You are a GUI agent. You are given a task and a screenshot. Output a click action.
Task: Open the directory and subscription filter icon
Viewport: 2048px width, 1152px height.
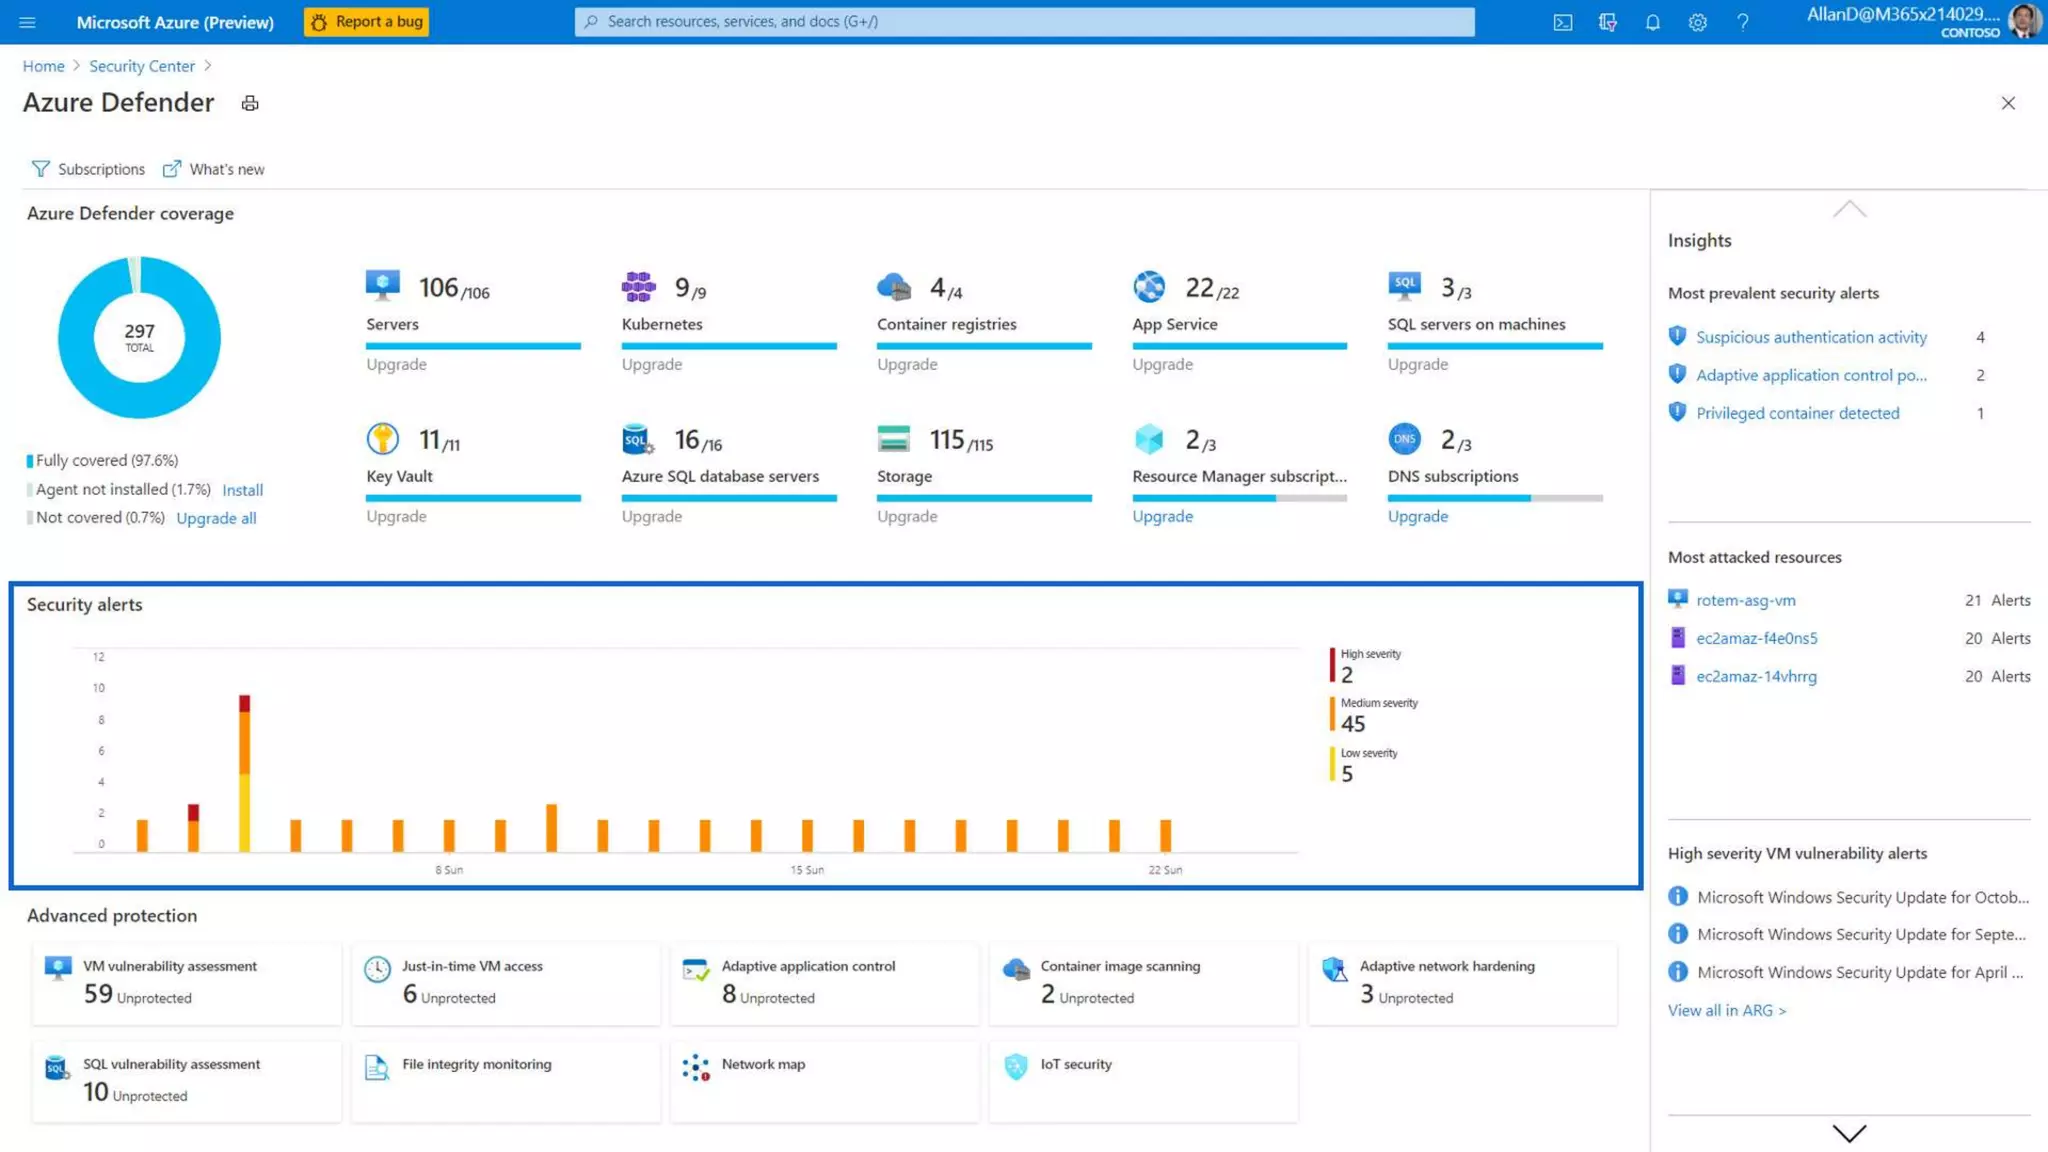click(x=1607, y=22)
